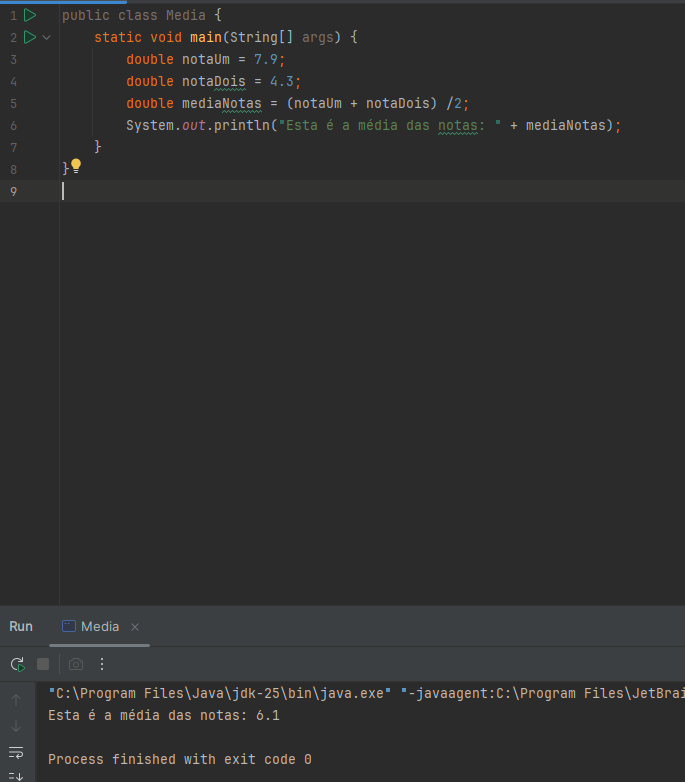685x782 pixels.
Task: Click the up arrow in console sidebar
Action: click(x=16, y=700)
